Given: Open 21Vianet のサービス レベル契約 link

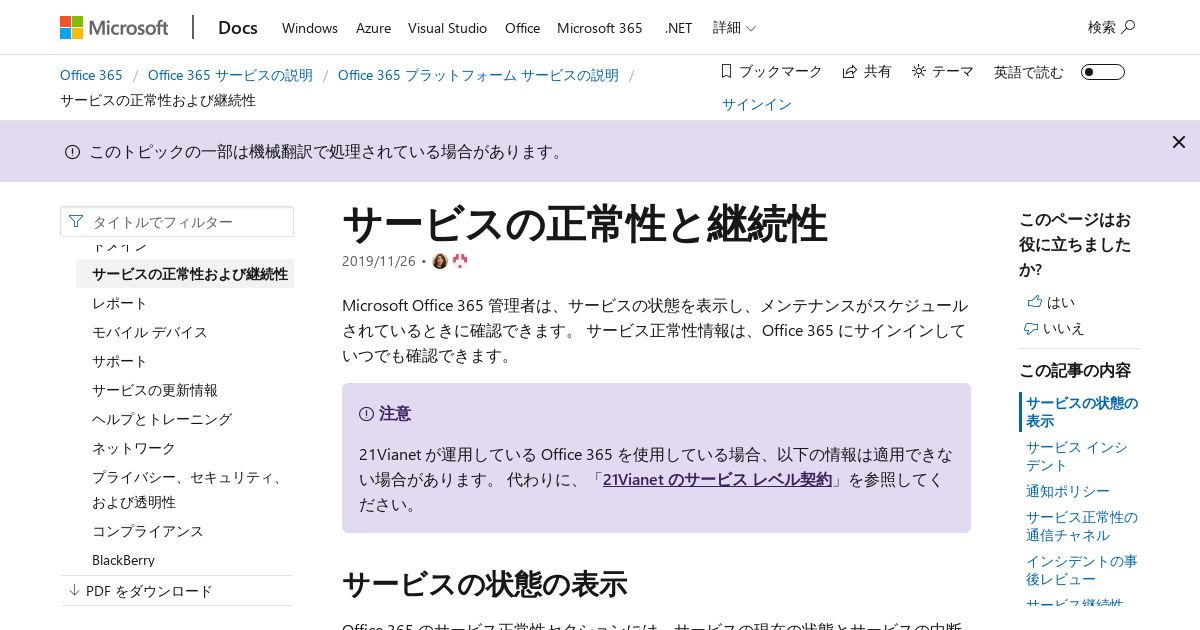Looking at the screenshot, I should click(x=717, y=479).
